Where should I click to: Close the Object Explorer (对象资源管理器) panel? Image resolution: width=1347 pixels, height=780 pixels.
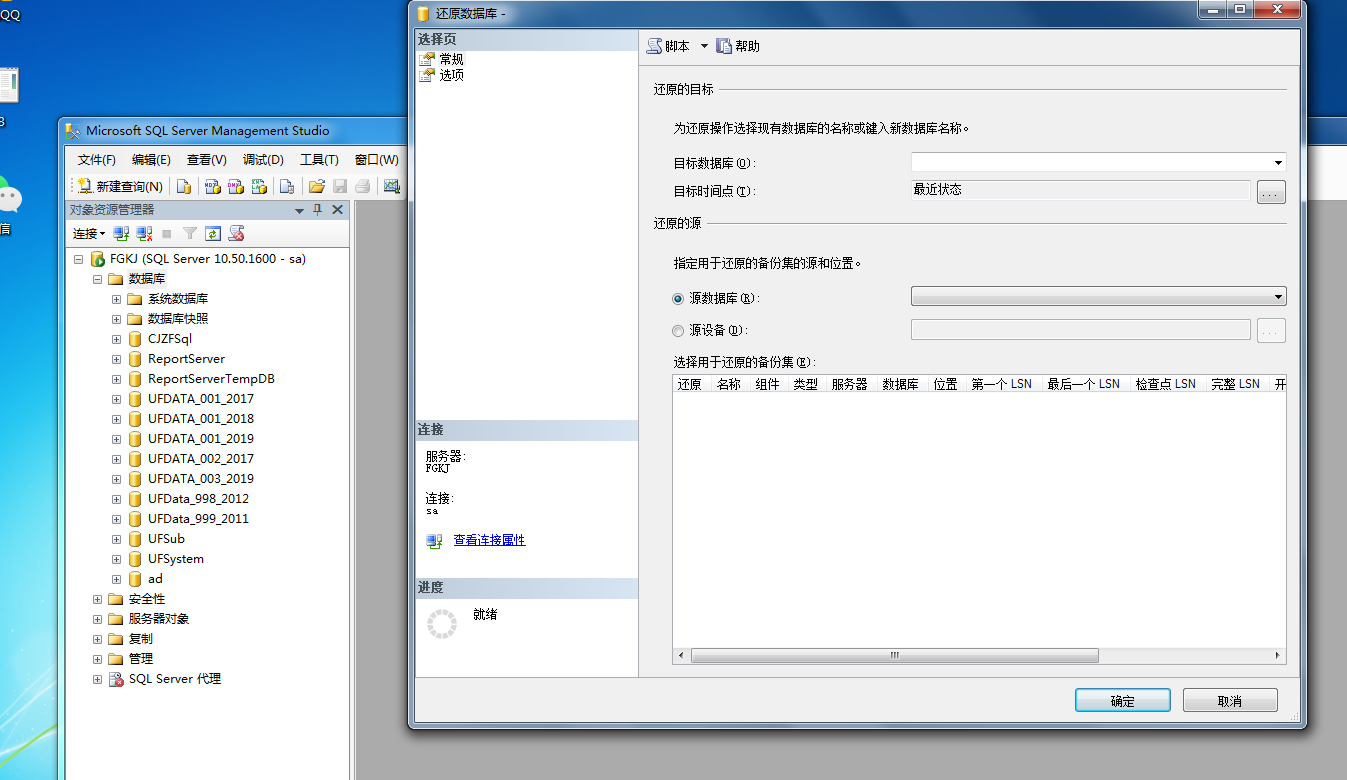[x=337, y=210]
